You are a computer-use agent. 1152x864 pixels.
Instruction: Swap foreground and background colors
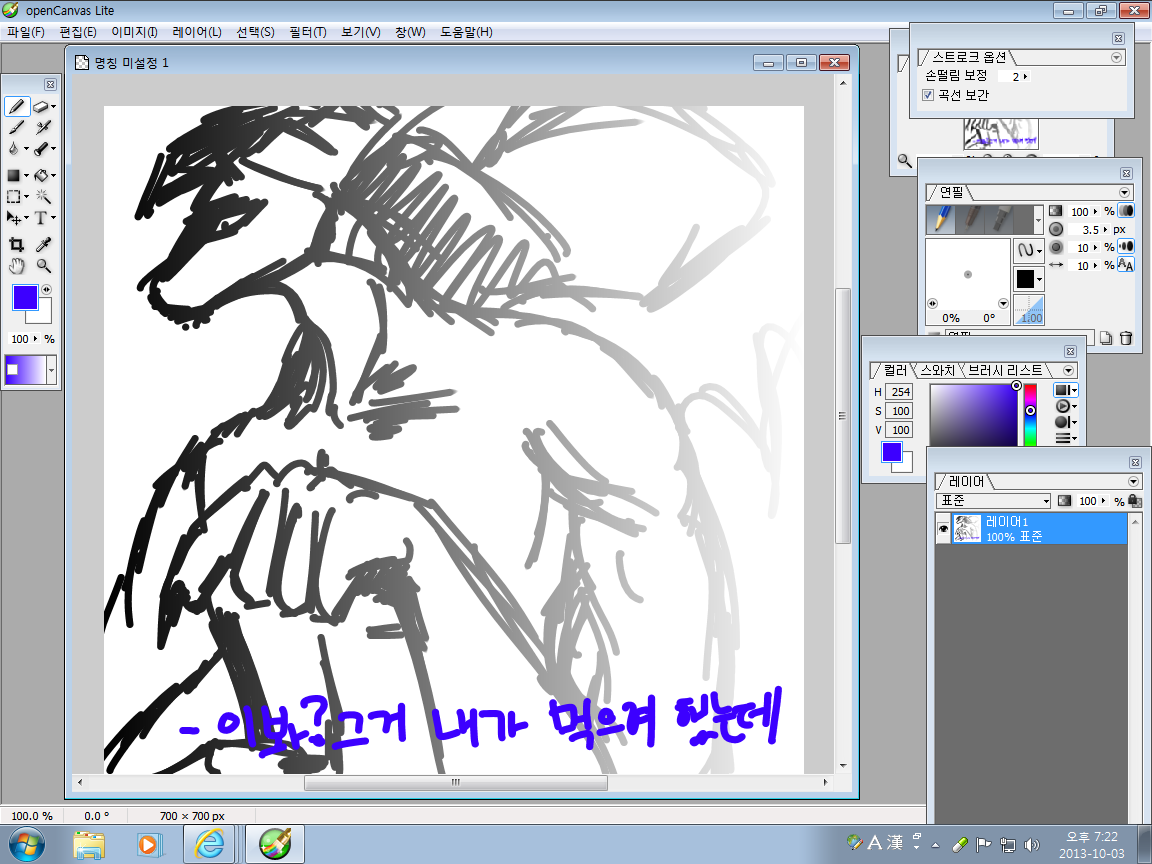[x=47, y=290]
